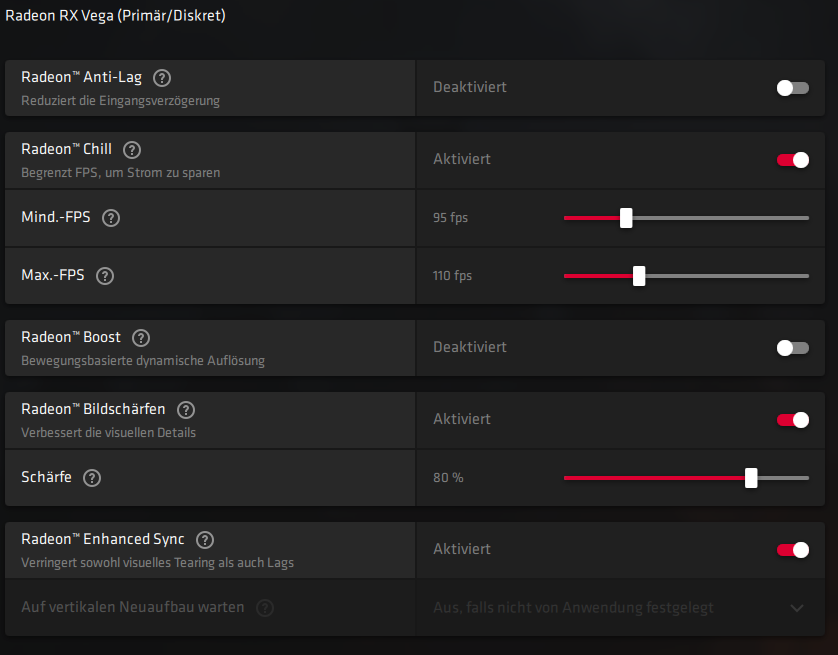Click the 80 % sharpness value
838x655 pixels.
click(x=447, y=478)
